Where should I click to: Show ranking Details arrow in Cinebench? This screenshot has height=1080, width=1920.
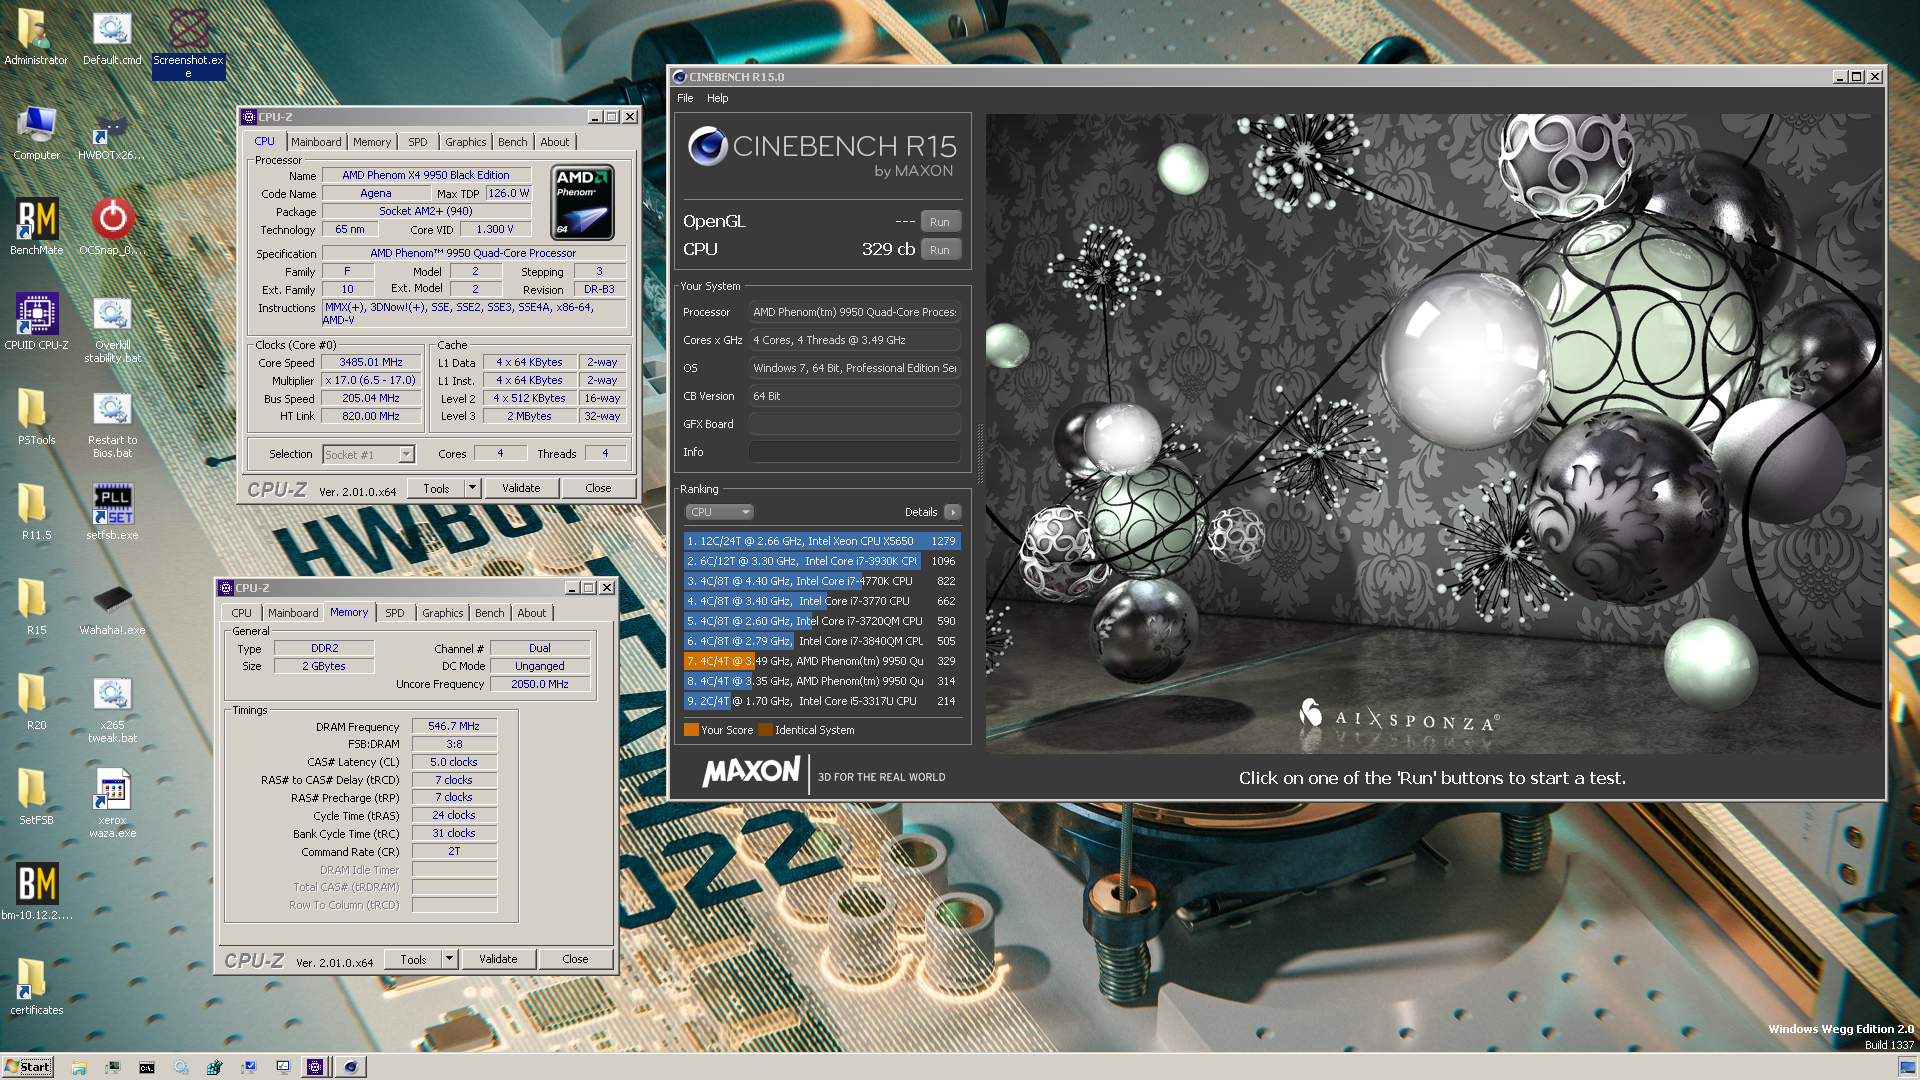tap(953, 512)
